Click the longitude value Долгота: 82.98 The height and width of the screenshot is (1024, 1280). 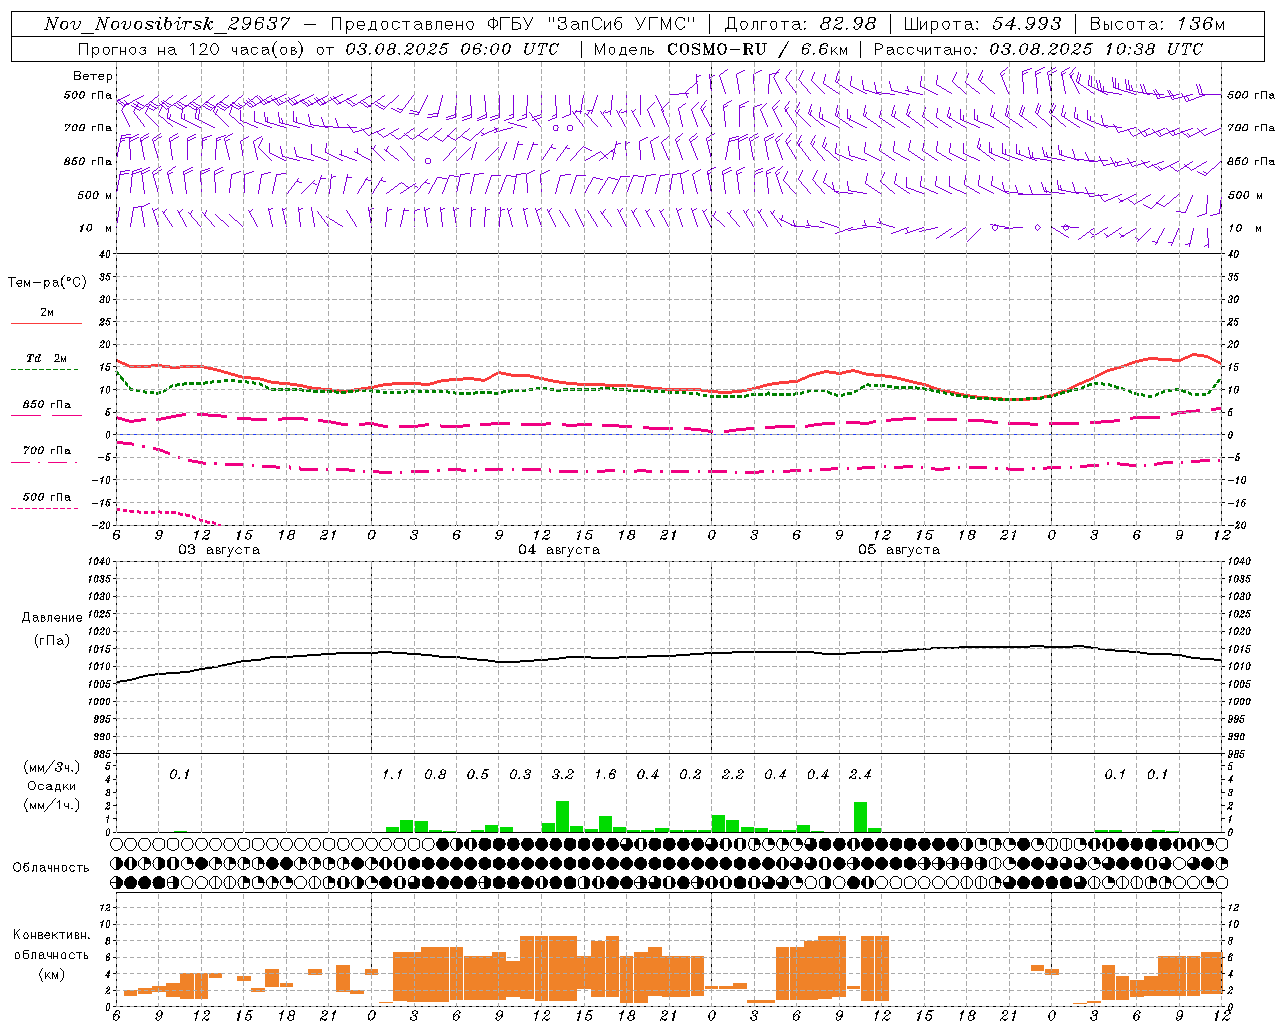[x=800, y=24]
